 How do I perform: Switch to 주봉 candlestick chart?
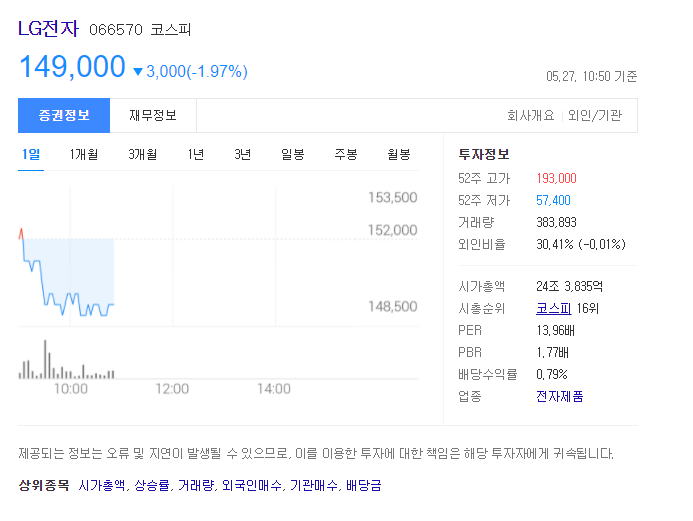pos(346,154)
